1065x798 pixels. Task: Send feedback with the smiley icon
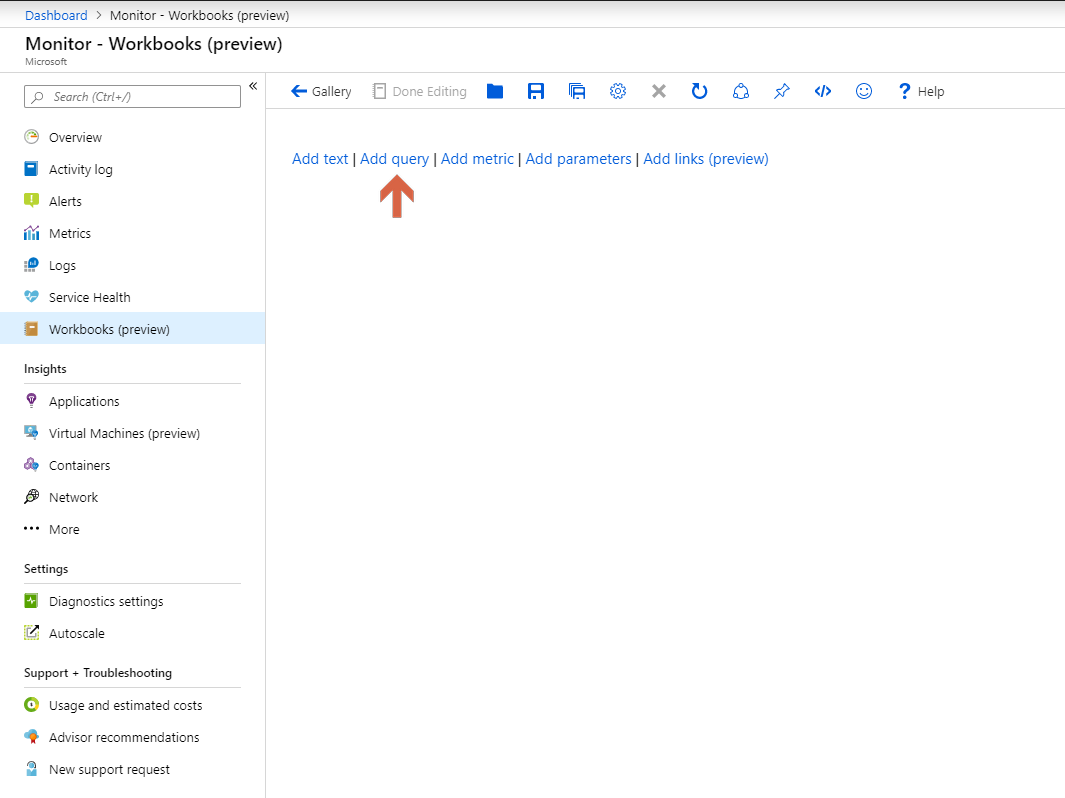coord(864,91)
